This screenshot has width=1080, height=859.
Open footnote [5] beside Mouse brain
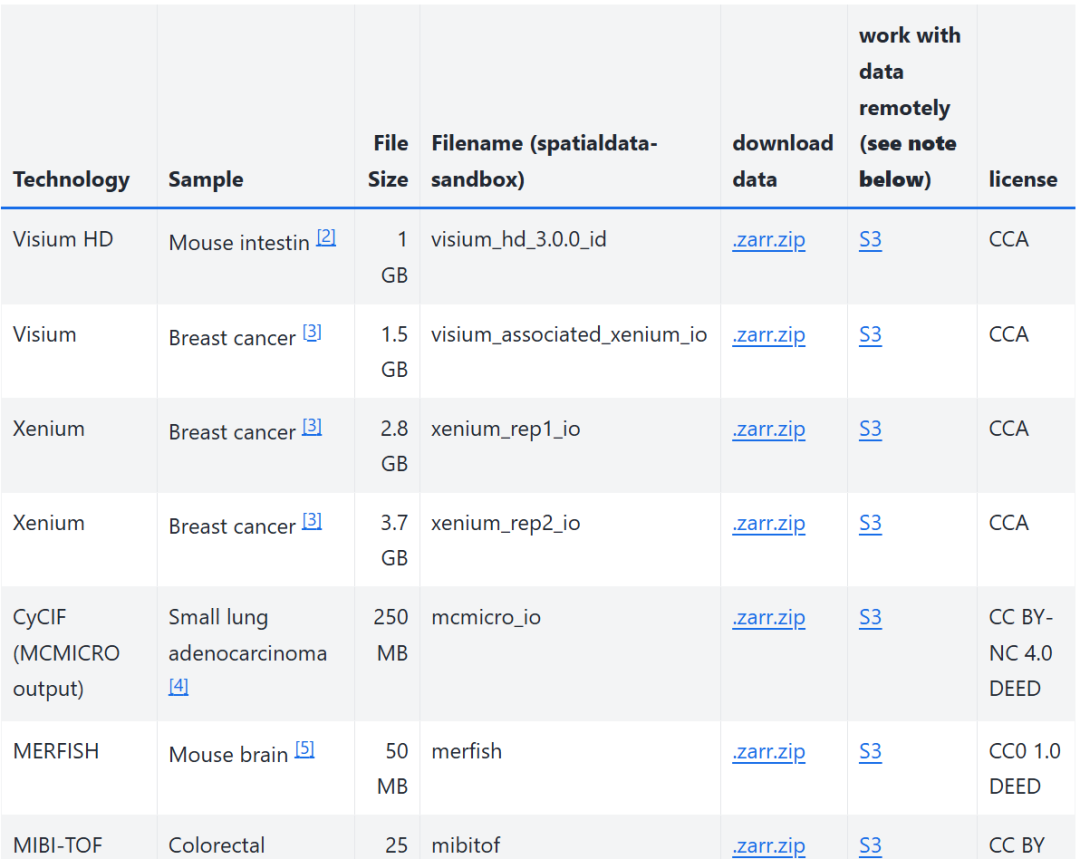(x=304, y=749)
